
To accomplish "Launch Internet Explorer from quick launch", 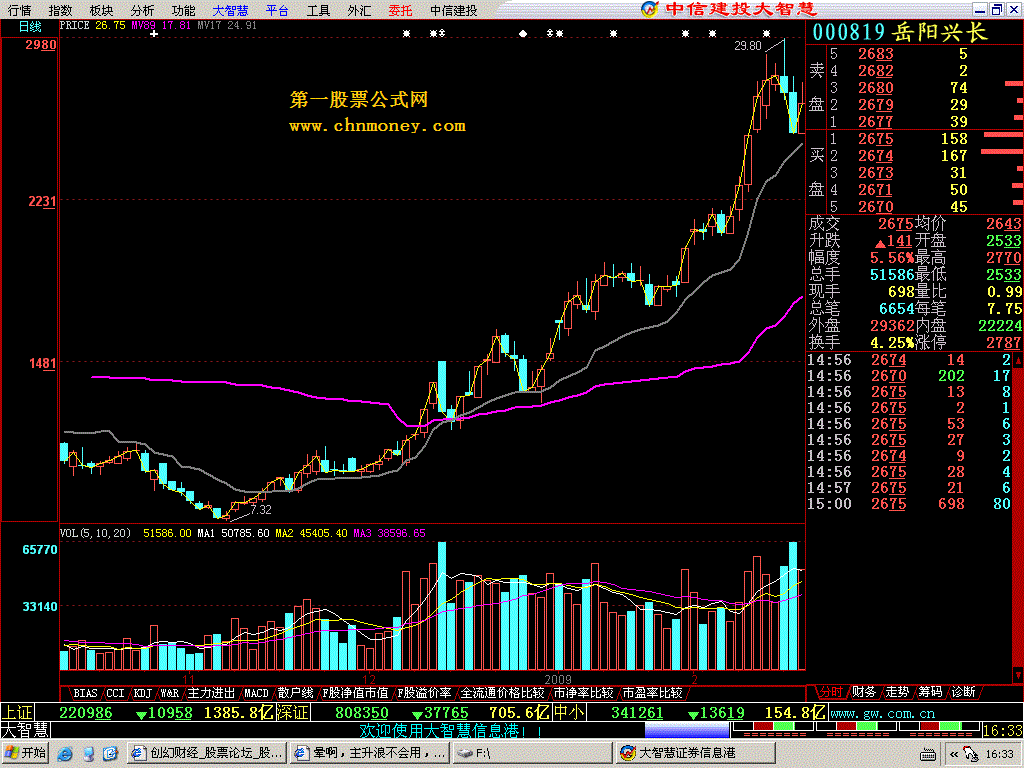I will click(x=65, y=754).
